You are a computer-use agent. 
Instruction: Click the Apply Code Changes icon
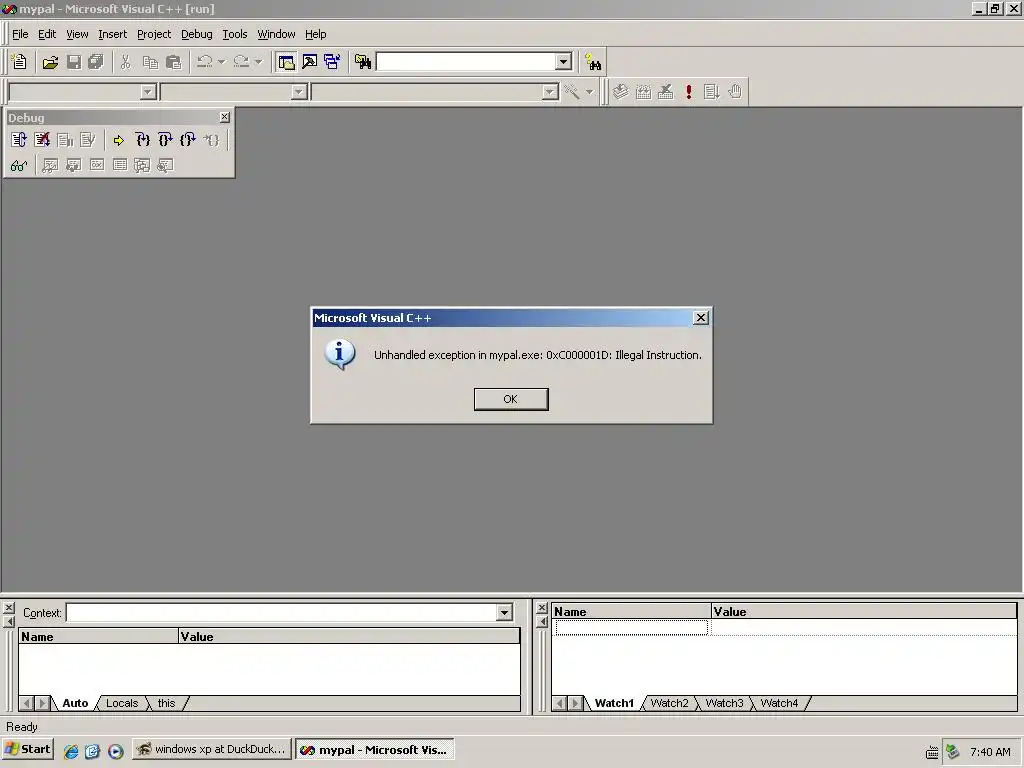click(88, 140)
